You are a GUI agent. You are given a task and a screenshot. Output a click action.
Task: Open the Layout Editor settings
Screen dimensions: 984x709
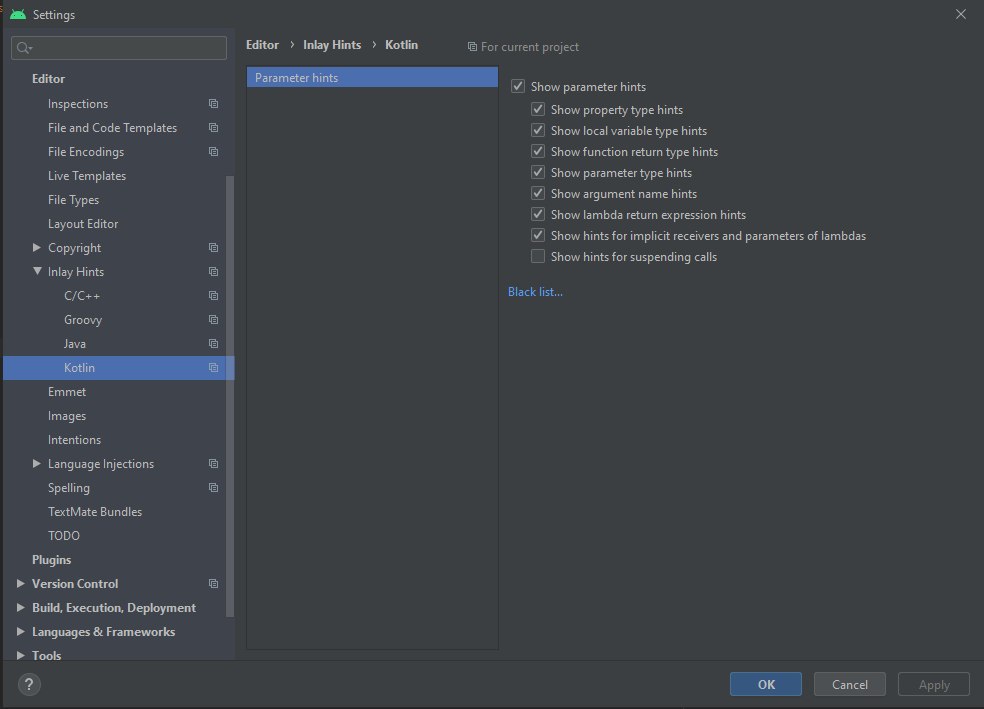[x=83, y=223]
